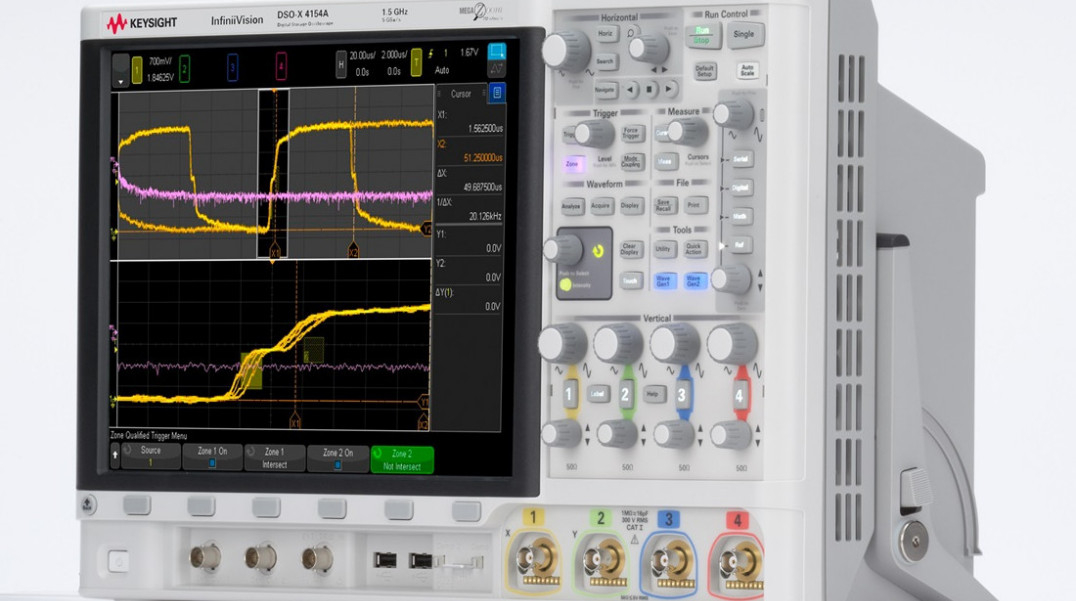Hit the Horiz button
Screen dimensions: 1076x601
click(x=605, y=34)
